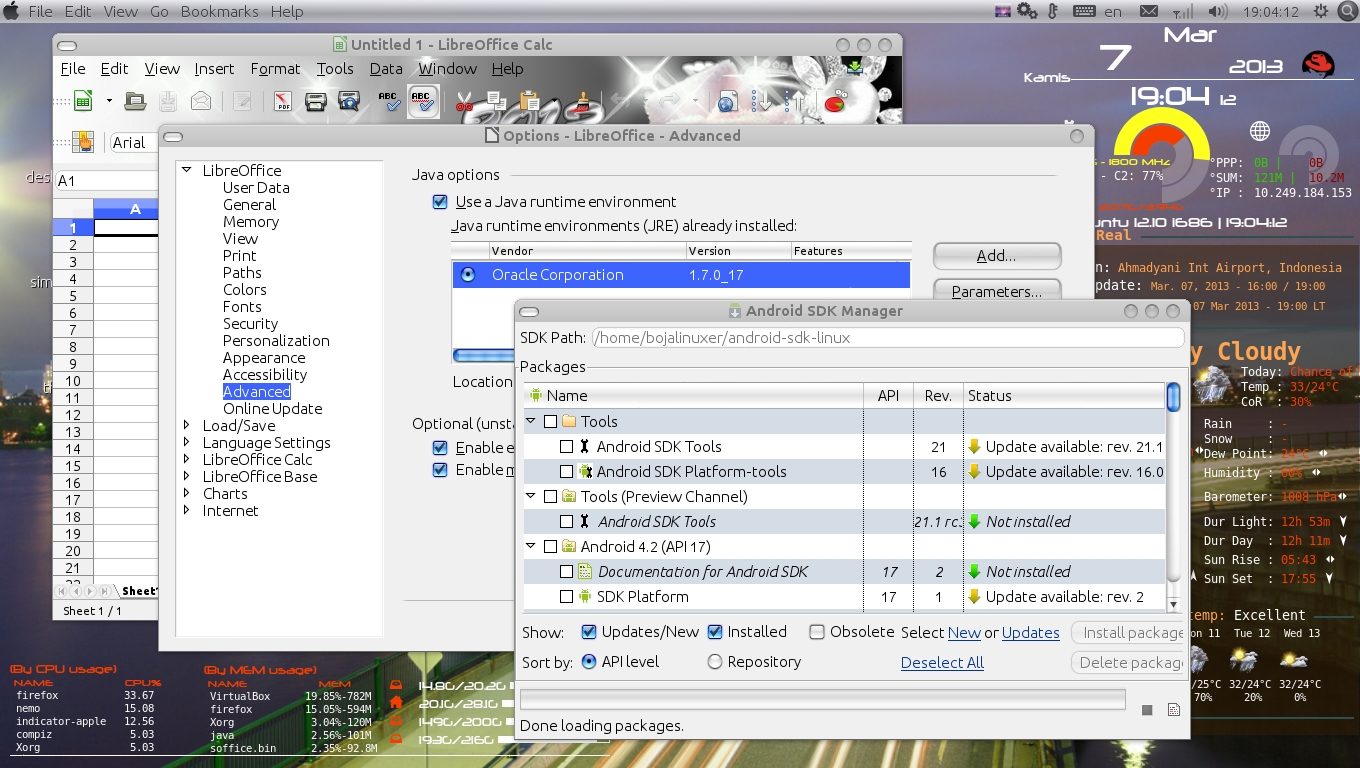Open the Format menu in Calc
This screenshot has width=1360, height=768.
point(275,69)
